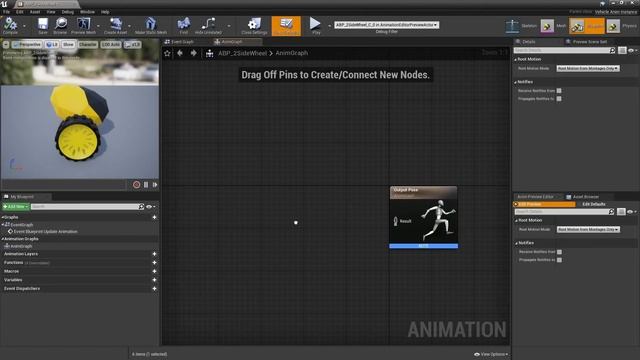Open the Compile options dropdown arrow
Image resolution: width=640 pixels, height=360 pixels.
point(24,26)
